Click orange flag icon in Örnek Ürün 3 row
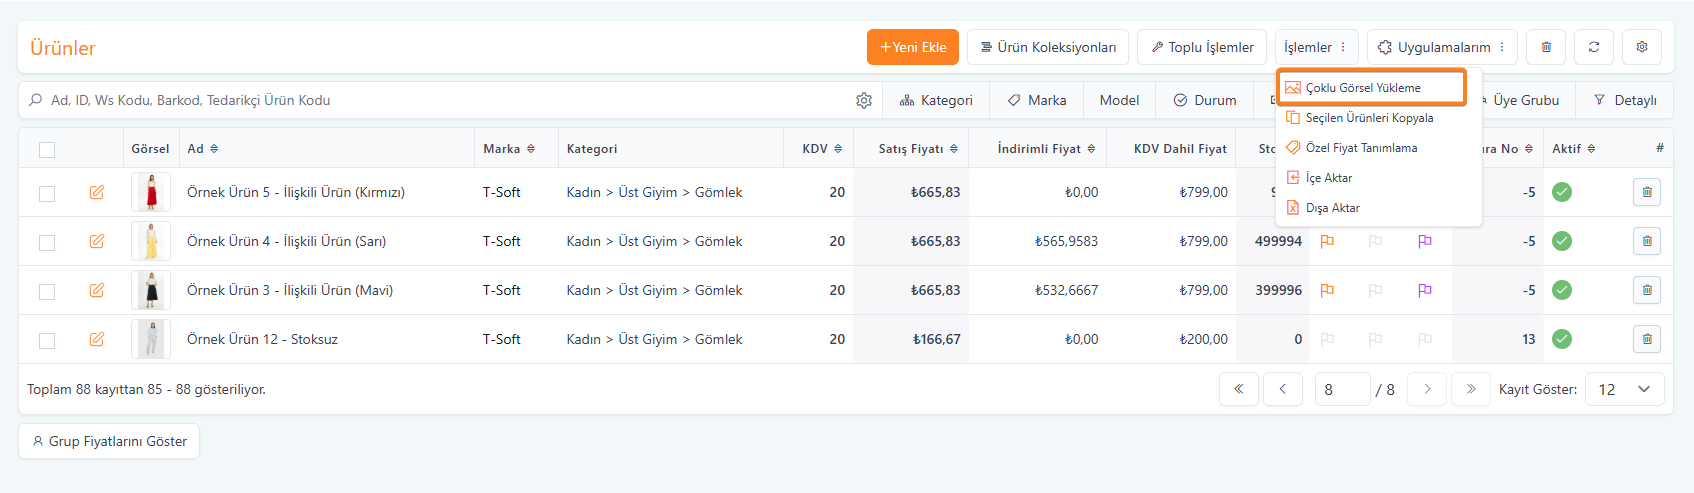Image resolution: width=1694 pixels, height=493 pixels. tap(1327, 290)
